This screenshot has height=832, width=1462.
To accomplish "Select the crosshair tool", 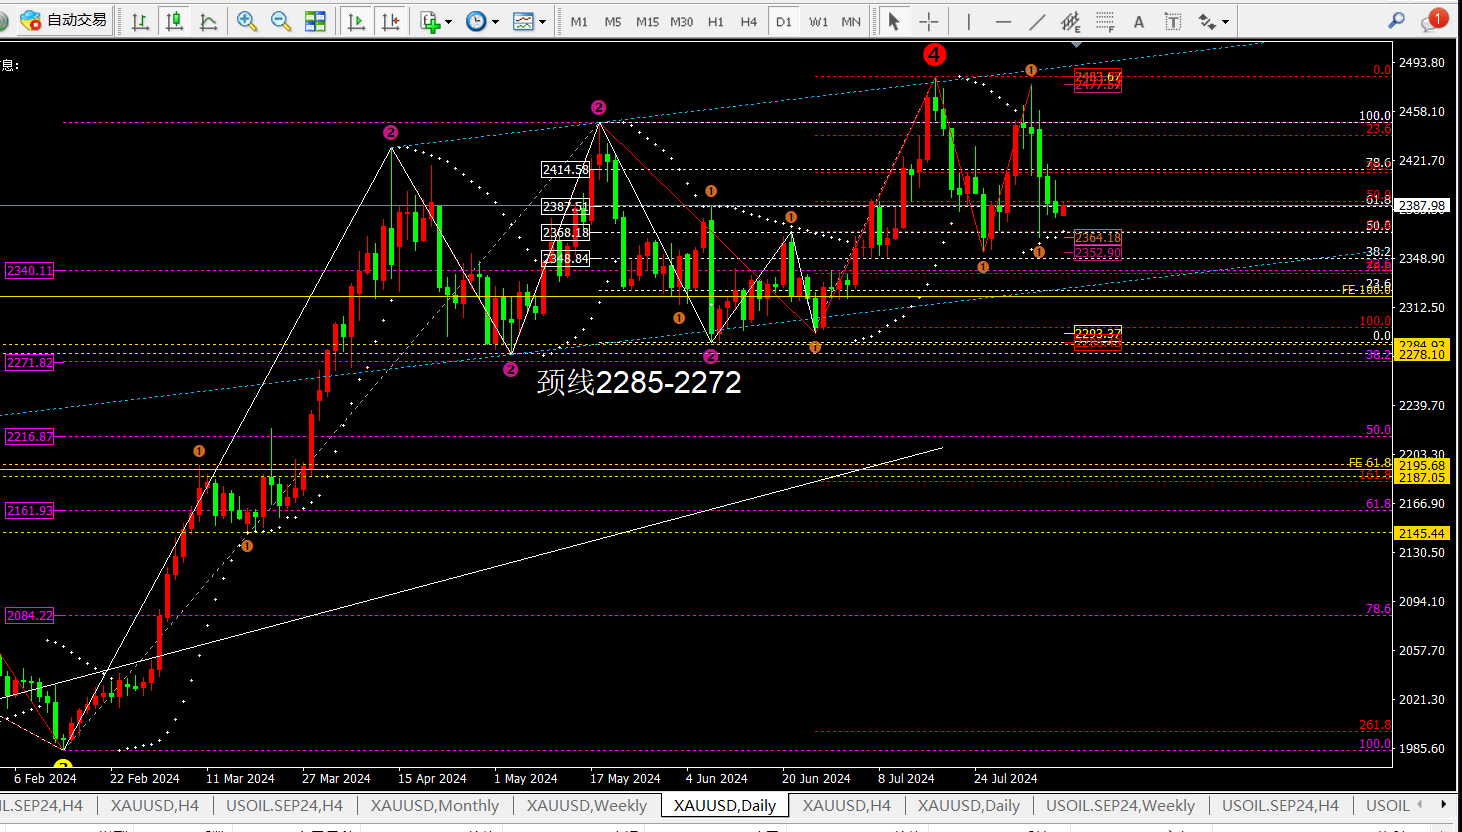I will (929, 21).
